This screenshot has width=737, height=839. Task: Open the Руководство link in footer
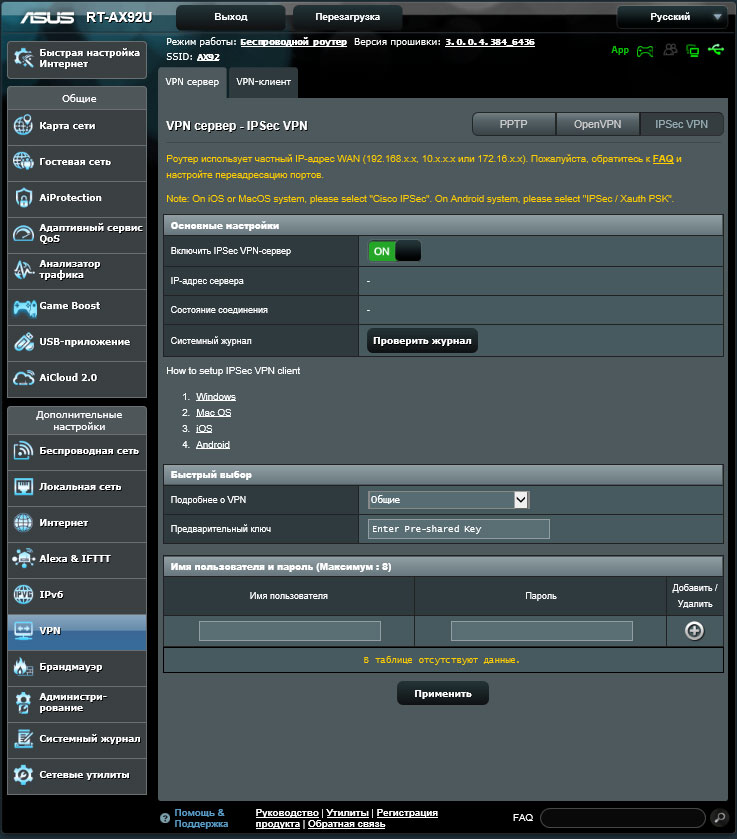click(x=287, y=813)
